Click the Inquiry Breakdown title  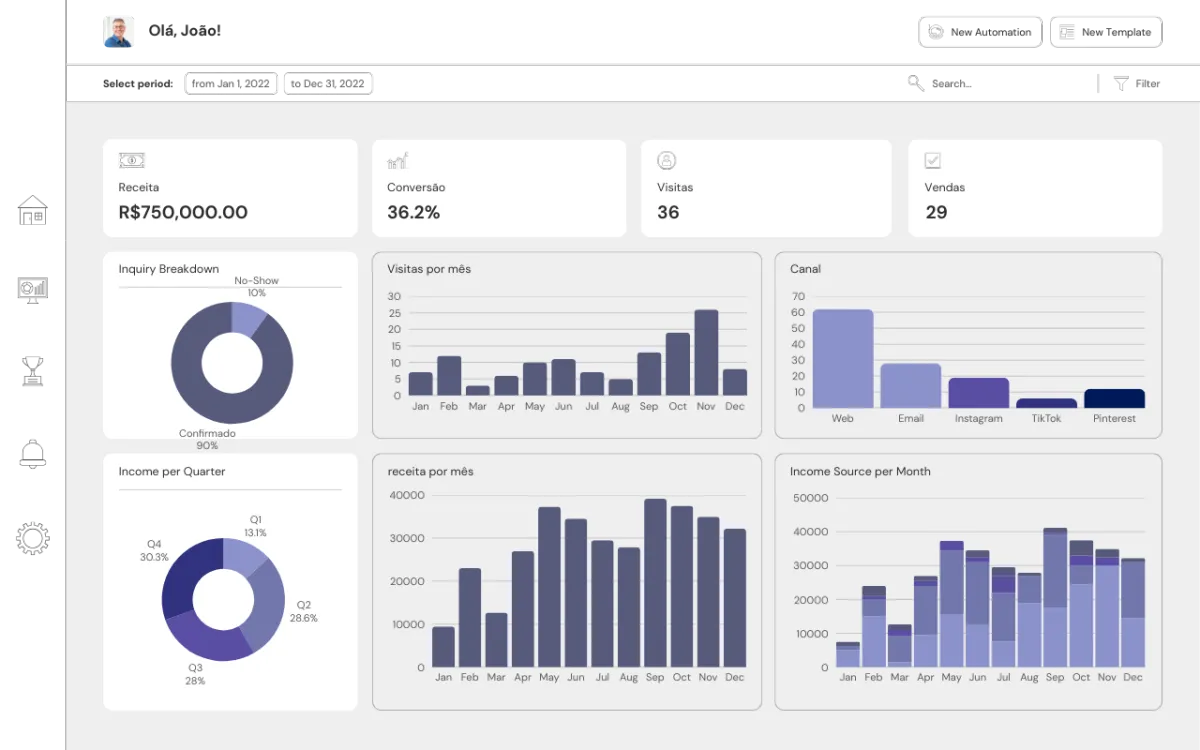(x=169, y=269)
